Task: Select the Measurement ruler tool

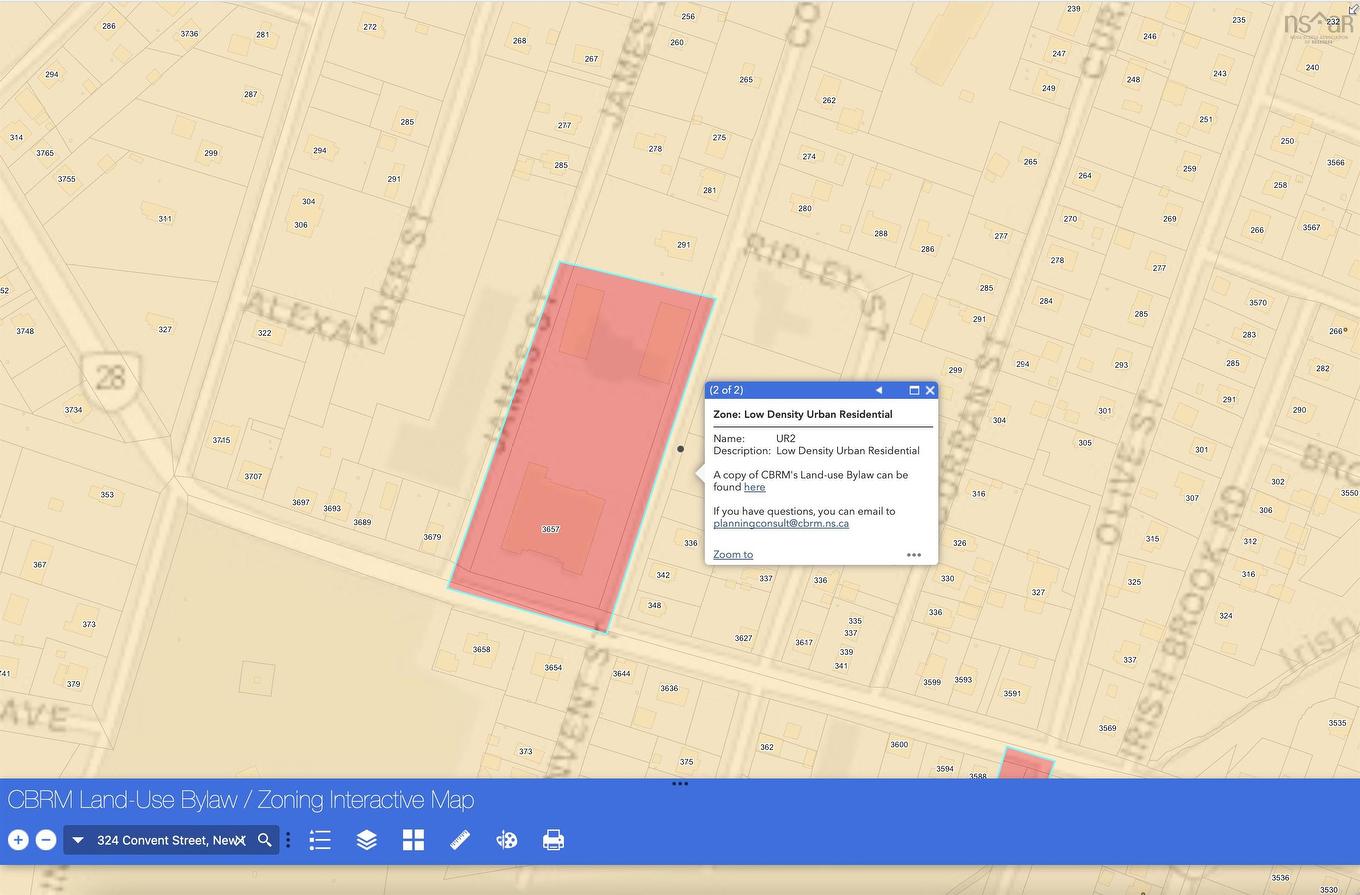Action: 460,840
